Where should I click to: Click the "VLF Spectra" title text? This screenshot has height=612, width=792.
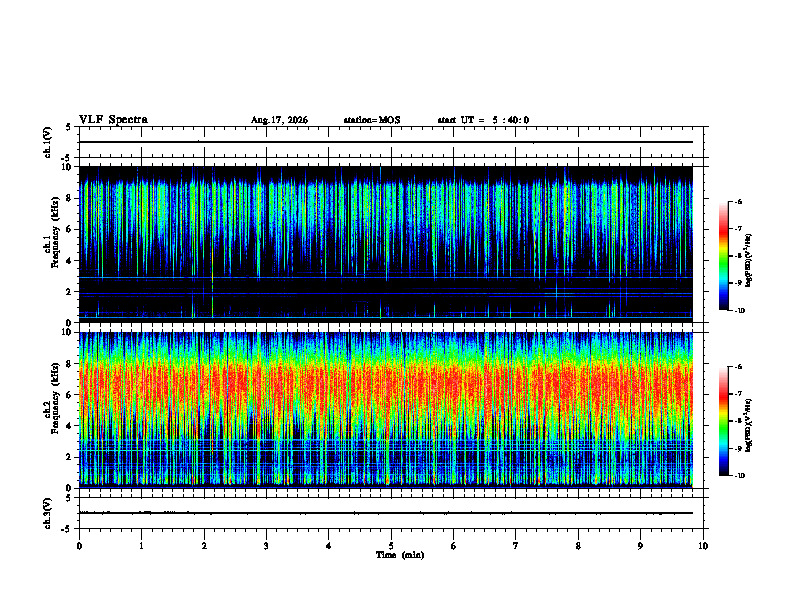113,120
